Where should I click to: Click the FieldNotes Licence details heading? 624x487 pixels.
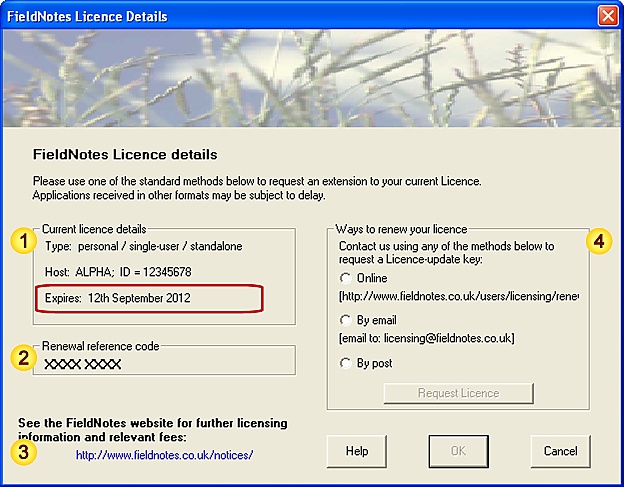(x=125, y=154)
